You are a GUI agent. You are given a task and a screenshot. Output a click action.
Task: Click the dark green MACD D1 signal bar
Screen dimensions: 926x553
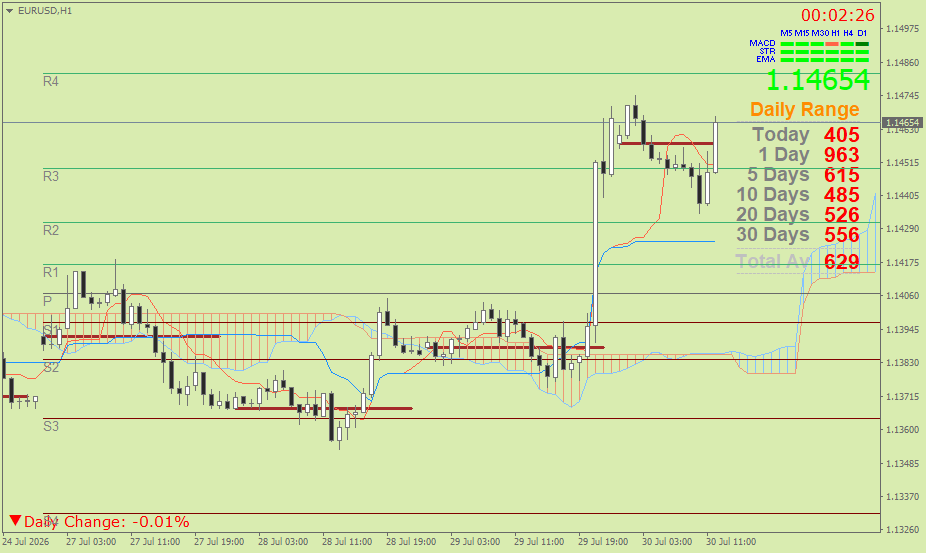click(x=862, y=44)
